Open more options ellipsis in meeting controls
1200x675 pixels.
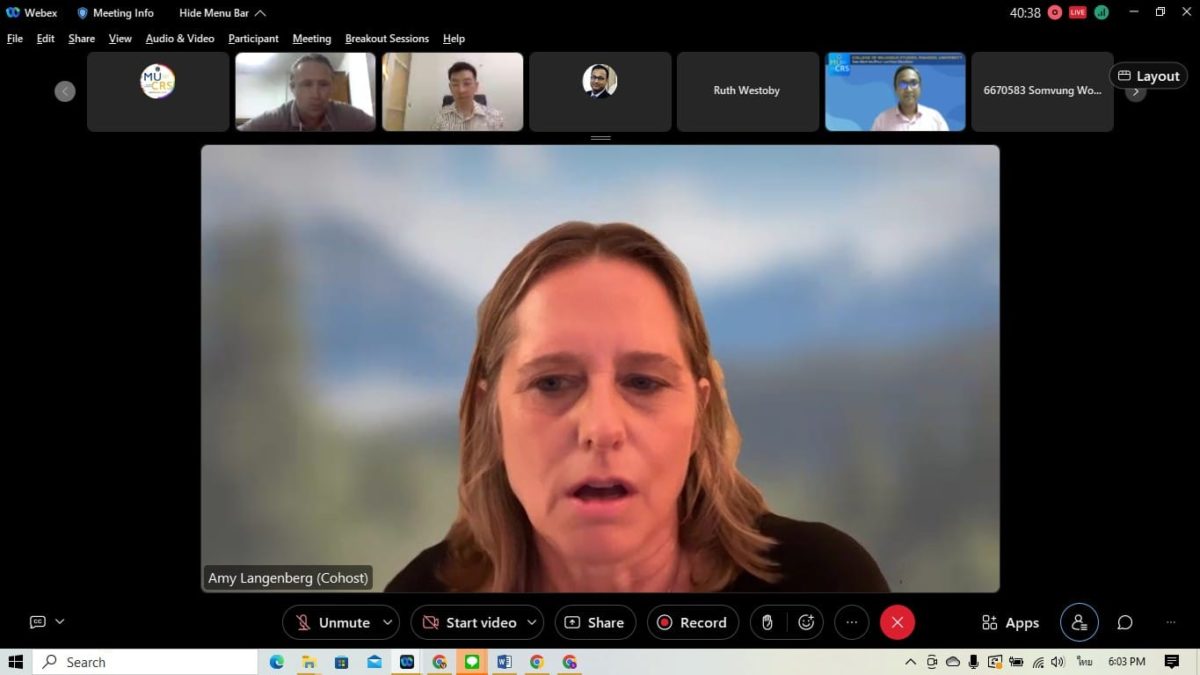click(x=852, y=622)
